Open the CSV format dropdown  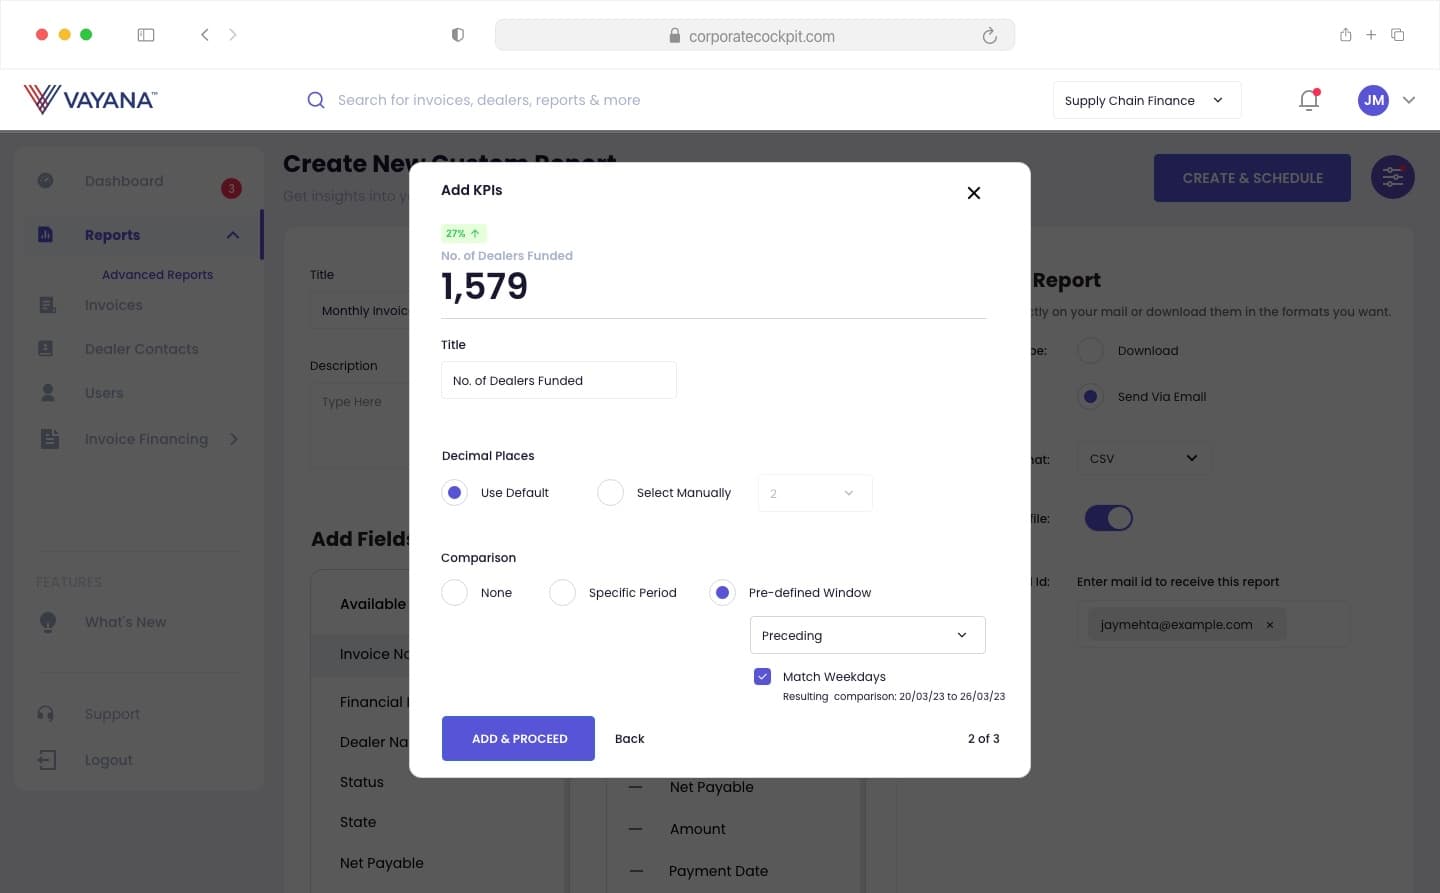point(1143,459)
